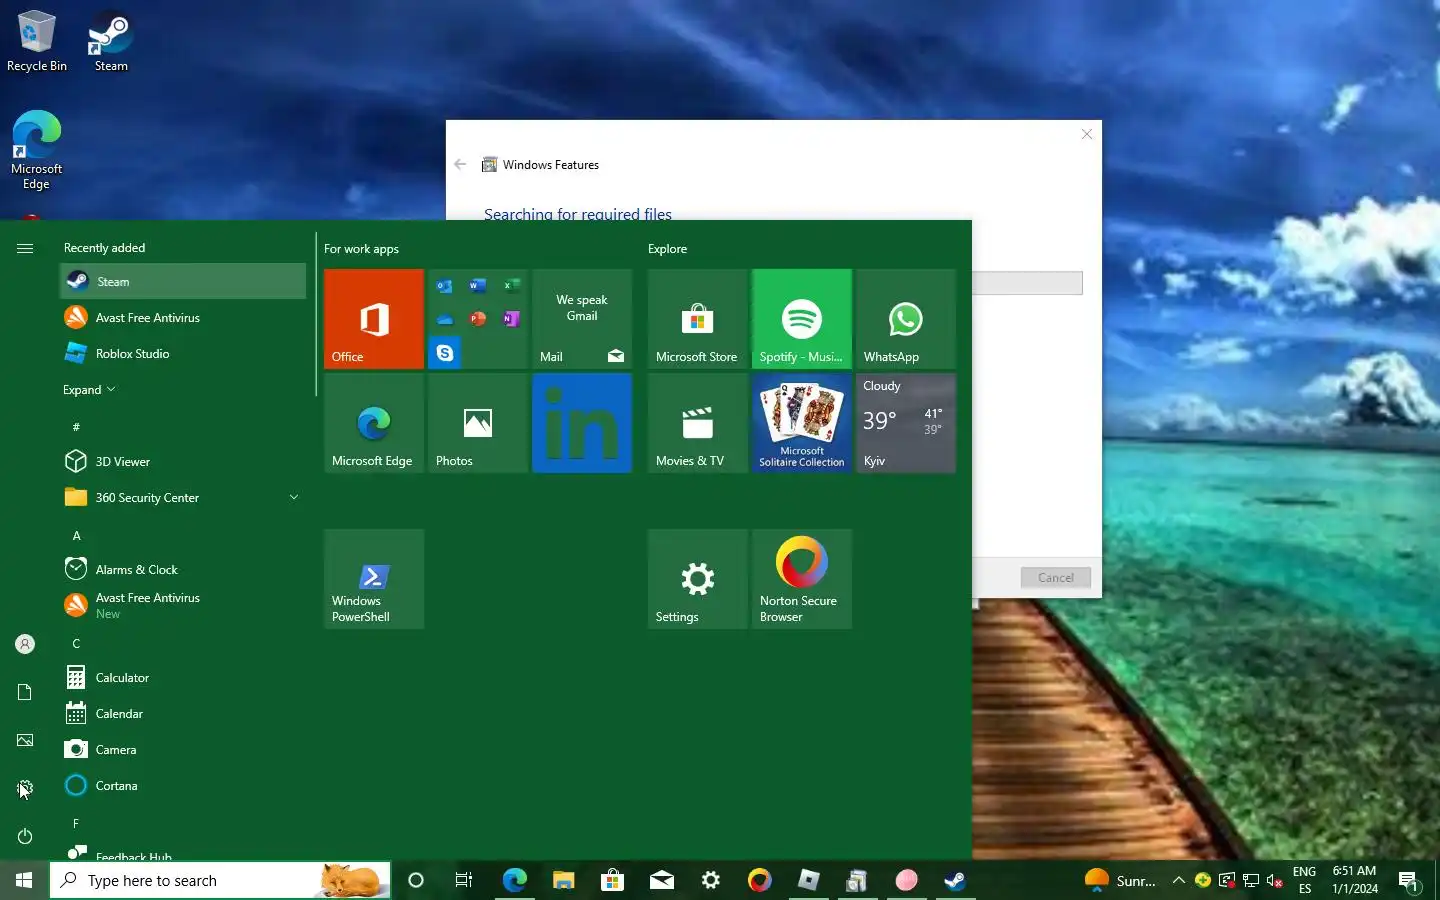This screenshot has height=900, width=1440.
Task: Open Roblox Studio from the app list
Action: pyautogui.click(x=183, y=353)
